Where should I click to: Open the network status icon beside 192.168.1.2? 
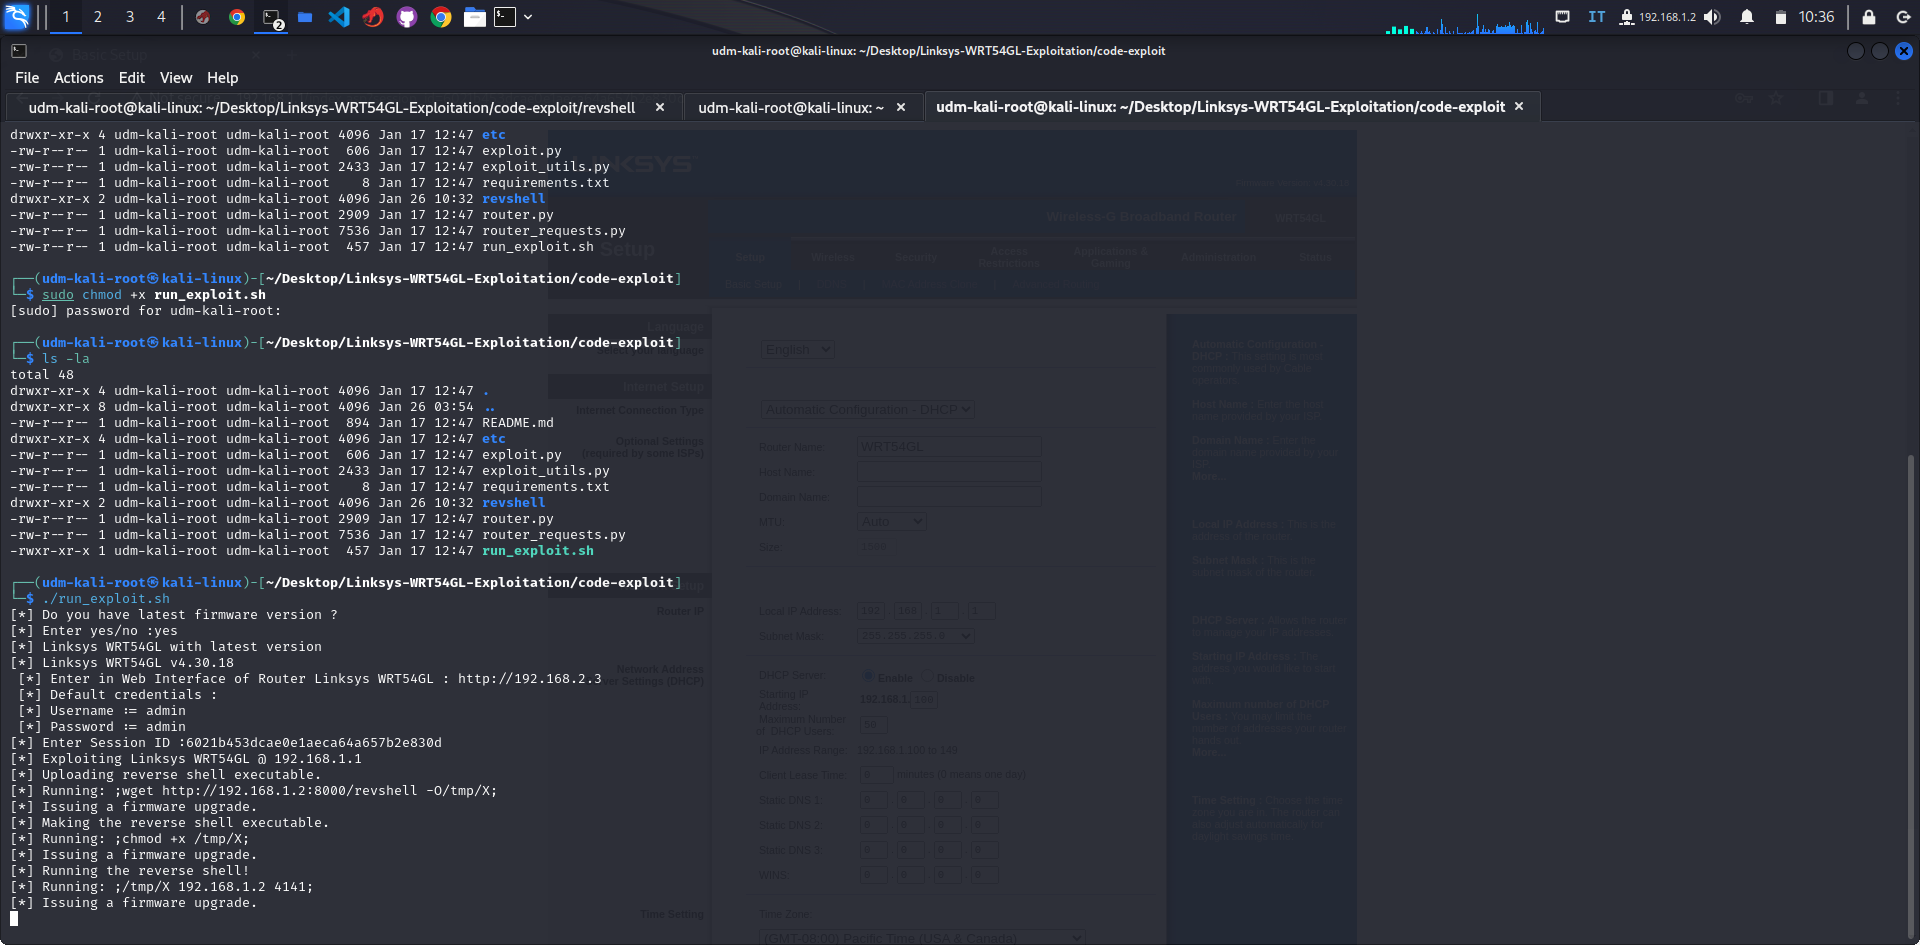click(1627, 17)
